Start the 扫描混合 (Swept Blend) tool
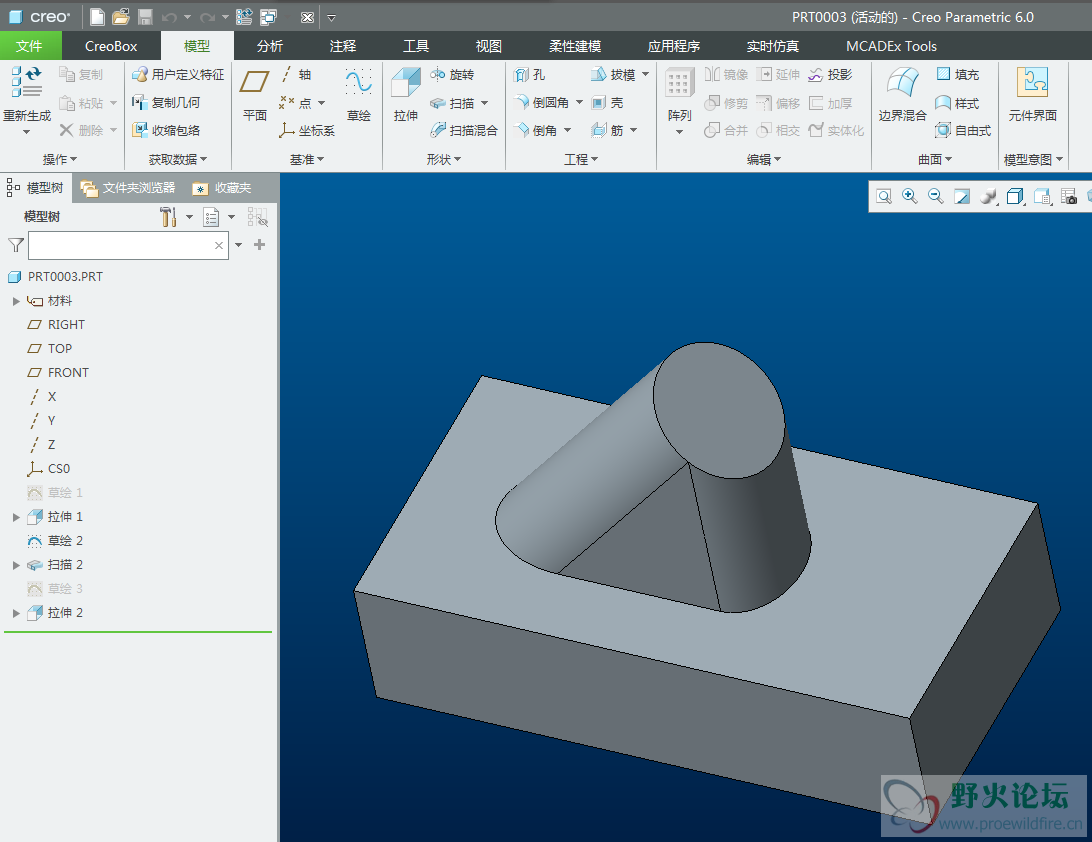Viewport: 1092px width, 842px height. (x=464, y=130)
